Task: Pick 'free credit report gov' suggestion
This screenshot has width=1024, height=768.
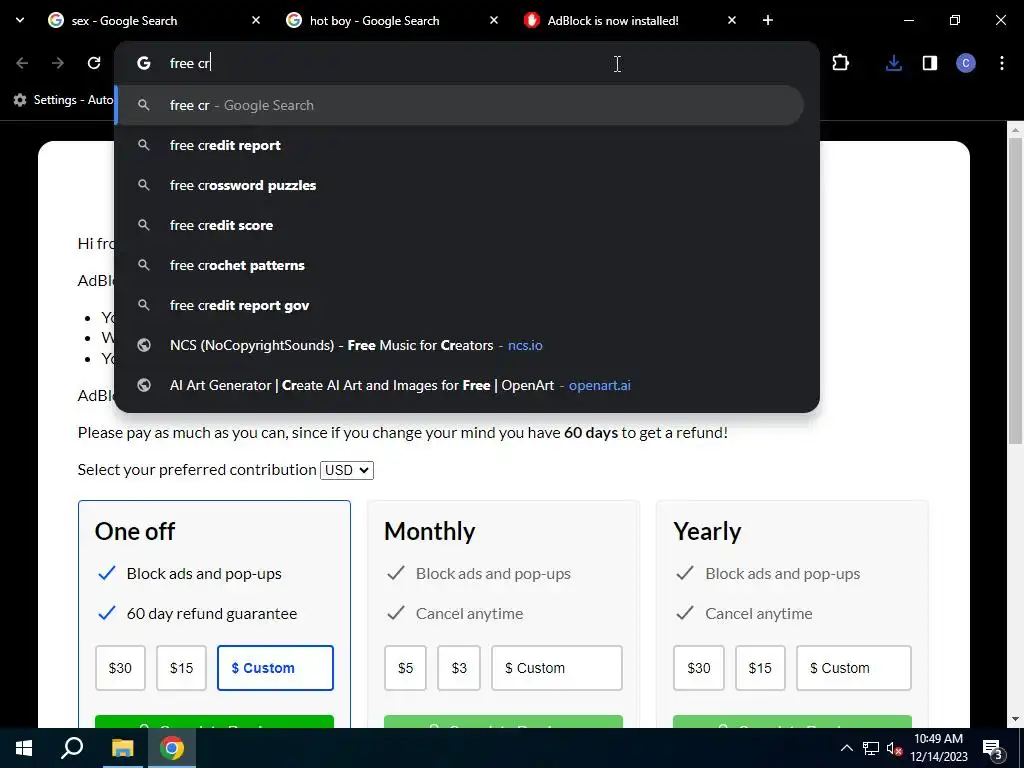Action: tap(460, 305)
